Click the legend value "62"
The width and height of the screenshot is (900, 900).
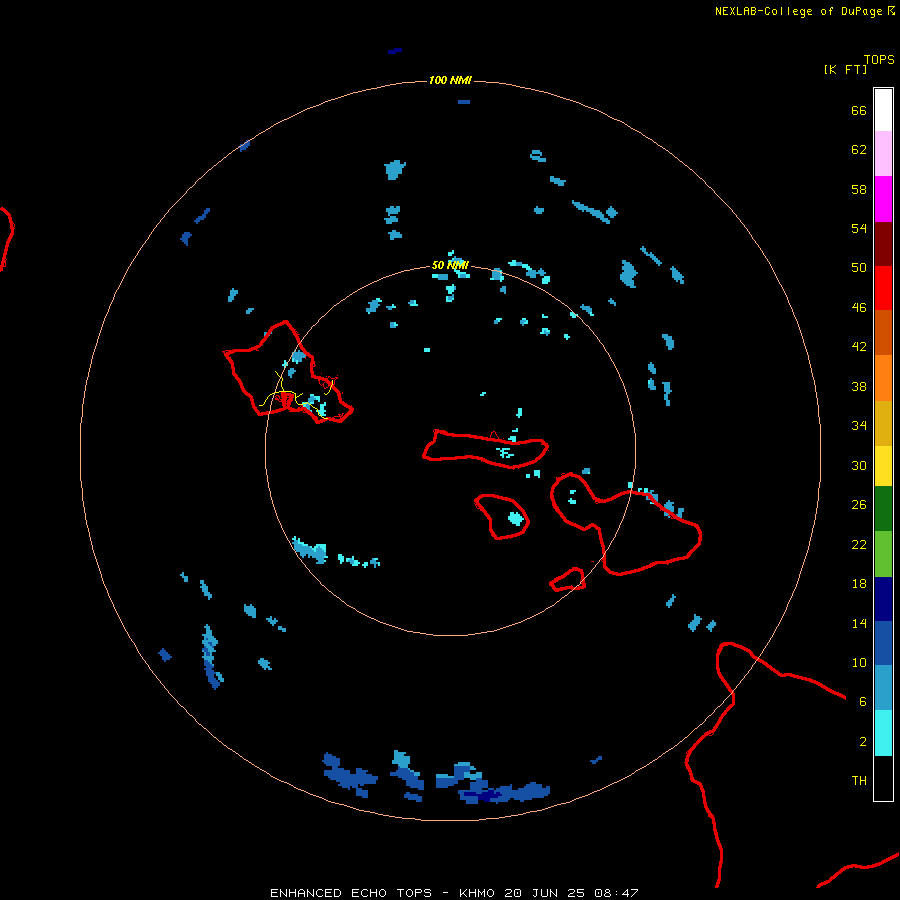click(x=859, y=149)
